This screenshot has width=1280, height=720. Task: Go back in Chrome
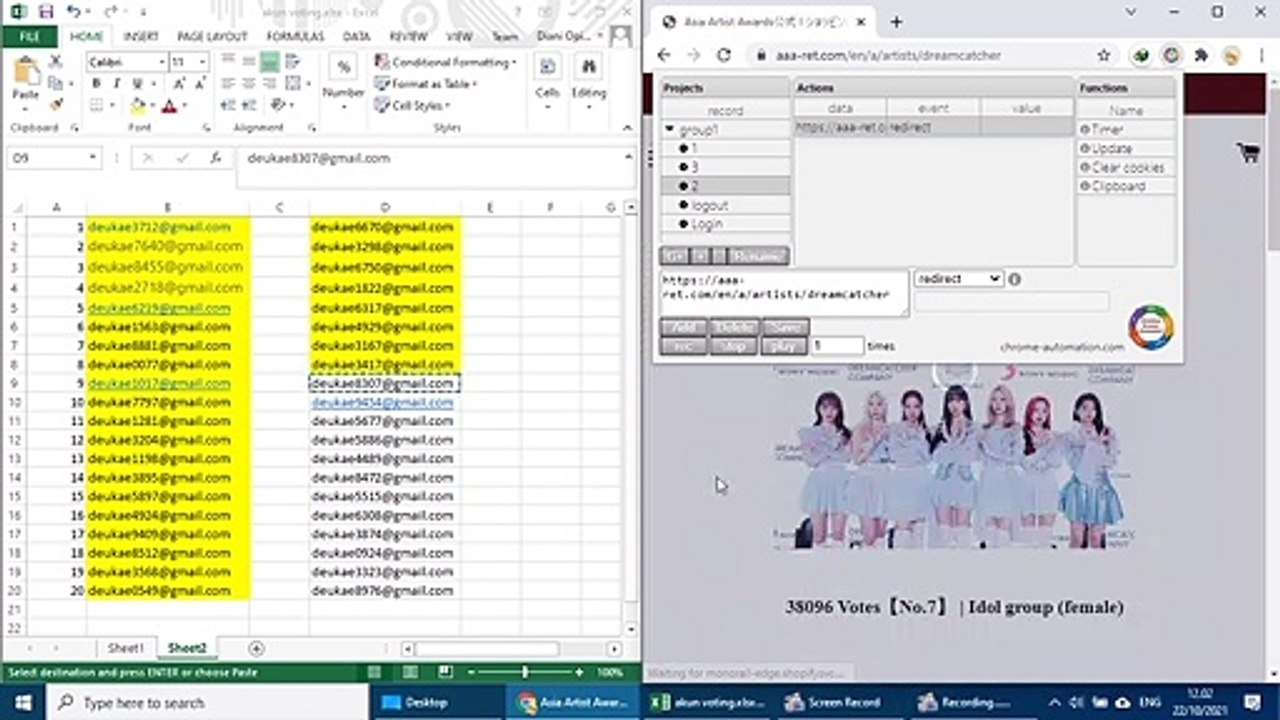(664, 55)
